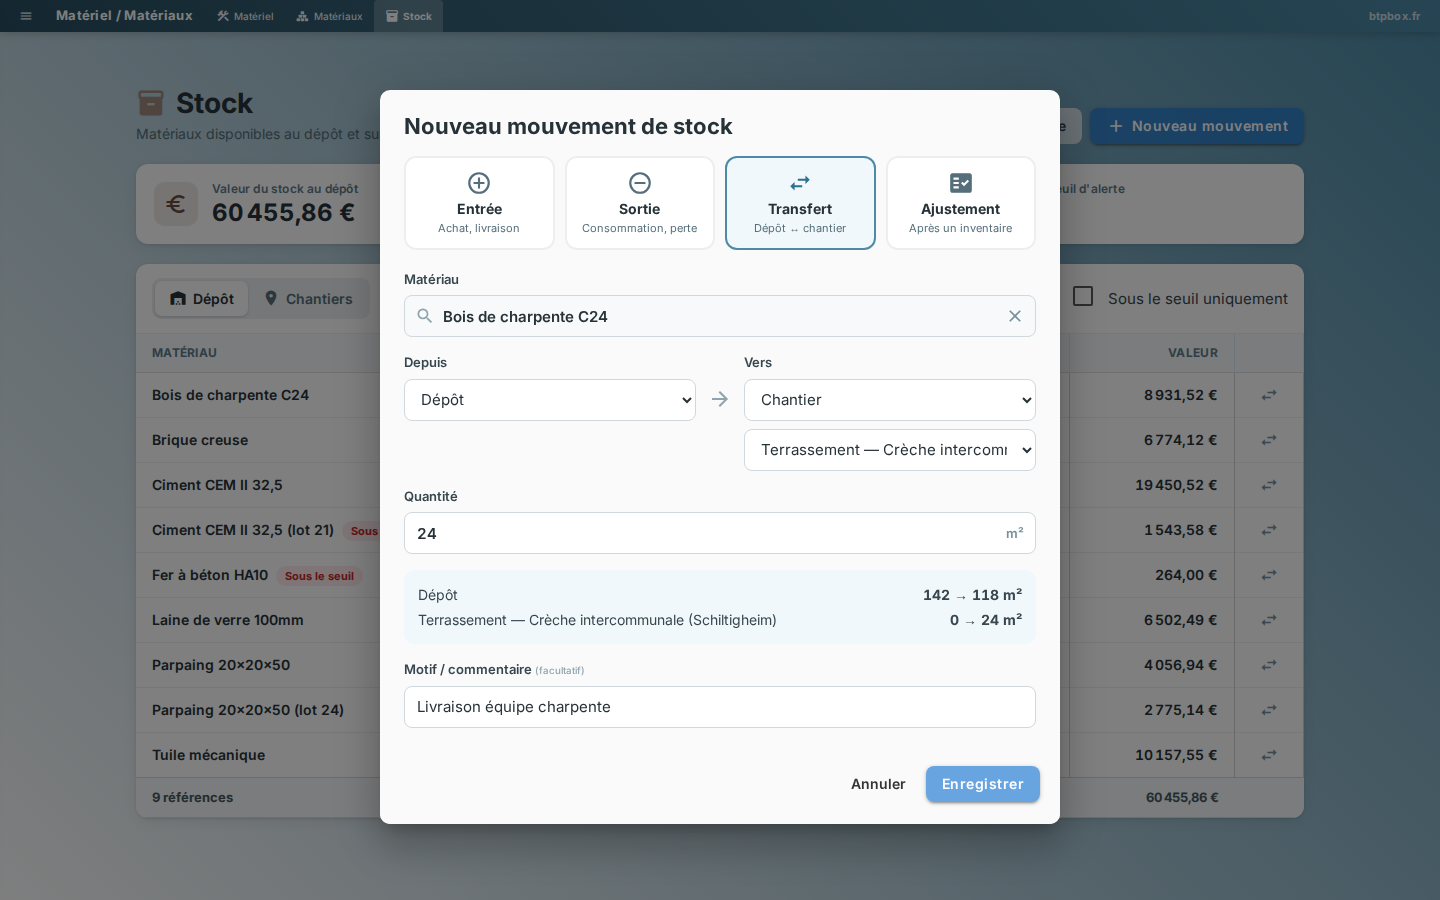Click the VALEUR column header
Viewport: 1440px width, 900px height.
1193,353
